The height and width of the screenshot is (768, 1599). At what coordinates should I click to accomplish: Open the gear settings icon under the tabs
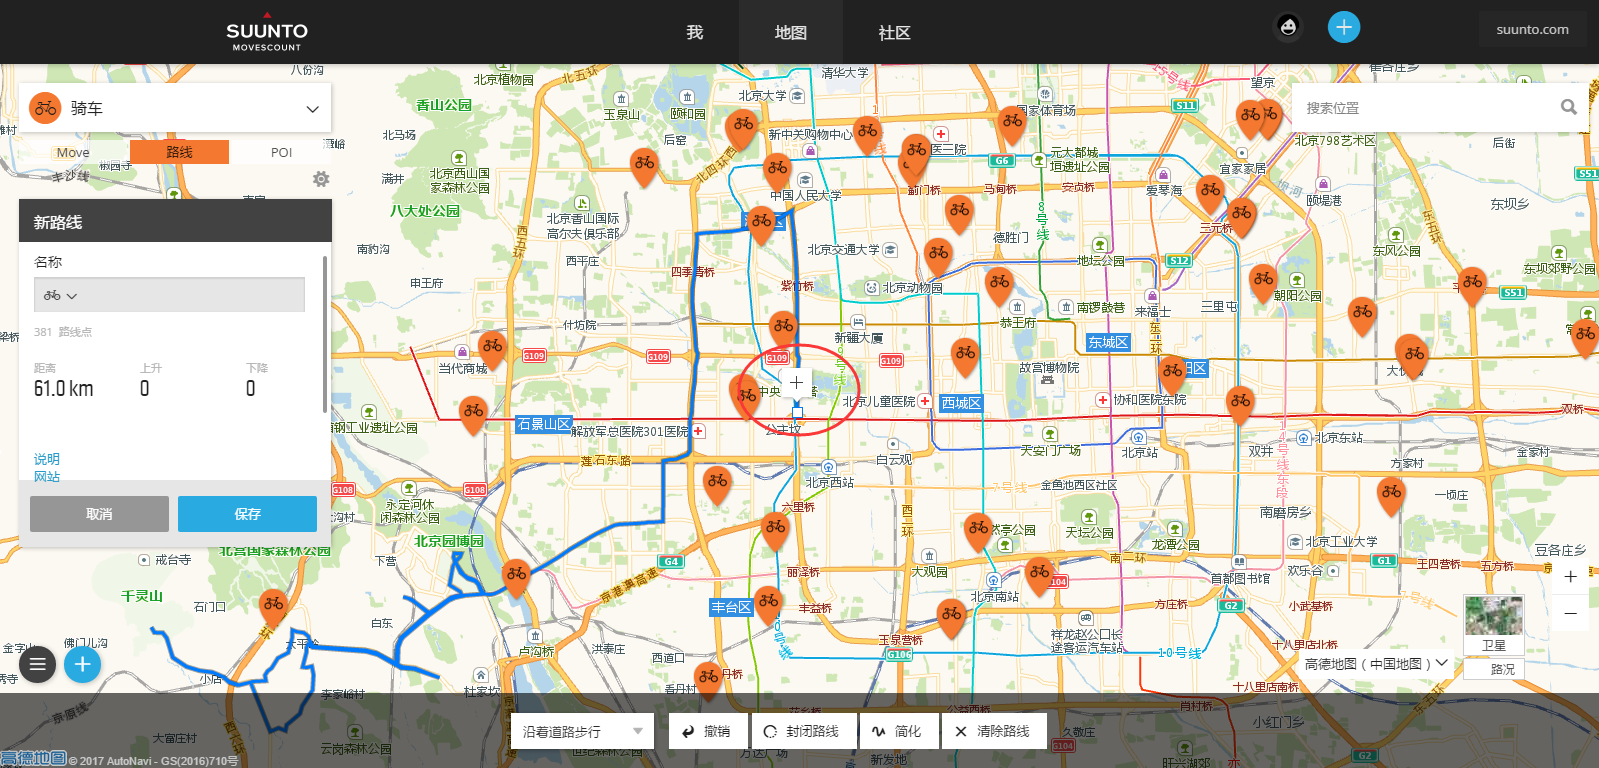(x=321, y=179)
